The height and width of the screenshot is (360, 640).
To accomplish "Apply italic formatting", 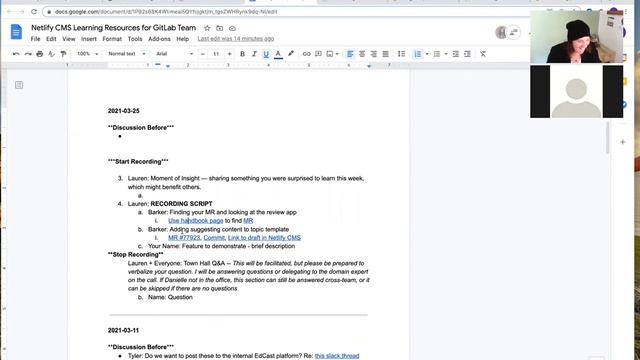I will tap(254, 54).
